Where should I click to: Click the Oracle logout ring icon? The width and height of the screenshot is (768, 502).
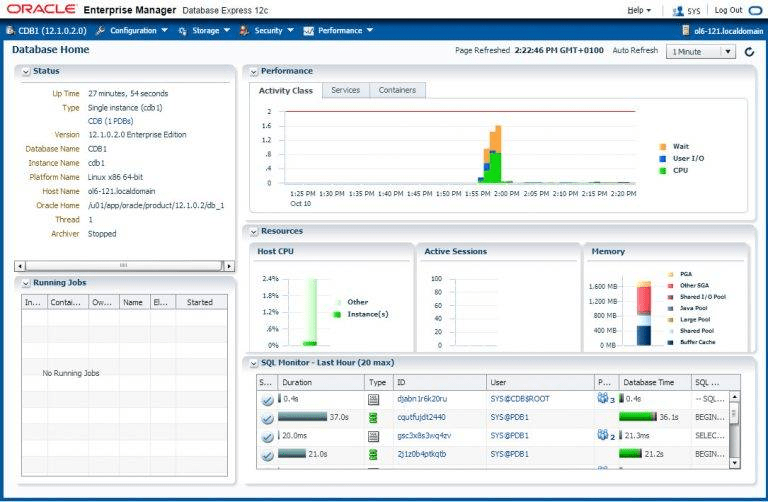click(x=752, y=10)
